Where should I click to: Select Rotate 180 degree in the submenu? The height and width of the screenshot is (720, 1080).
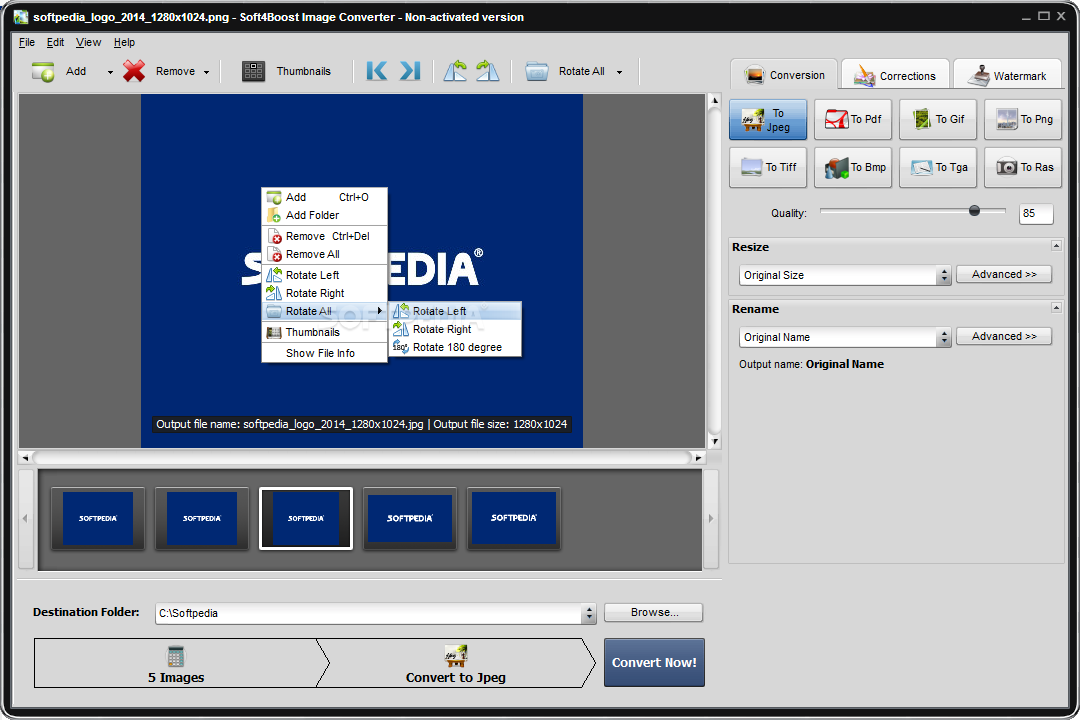[x=455, y=347]
